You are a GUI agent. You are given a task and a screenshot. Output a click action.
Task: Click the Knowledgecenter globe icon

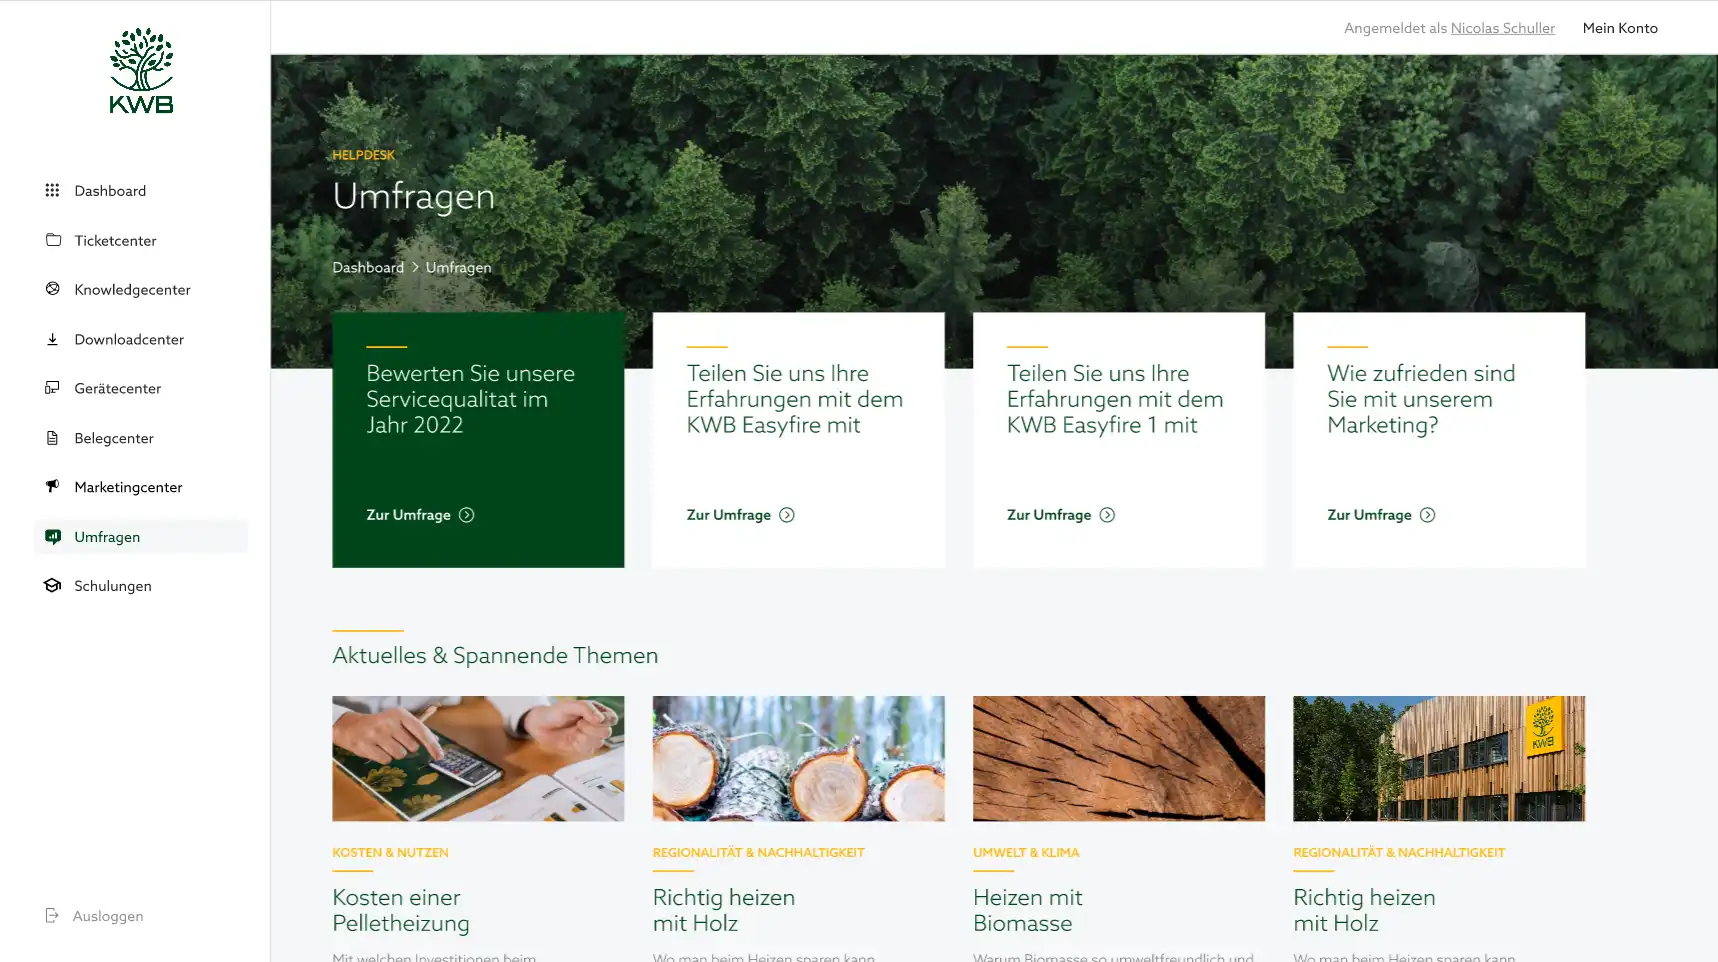[53, 289]
